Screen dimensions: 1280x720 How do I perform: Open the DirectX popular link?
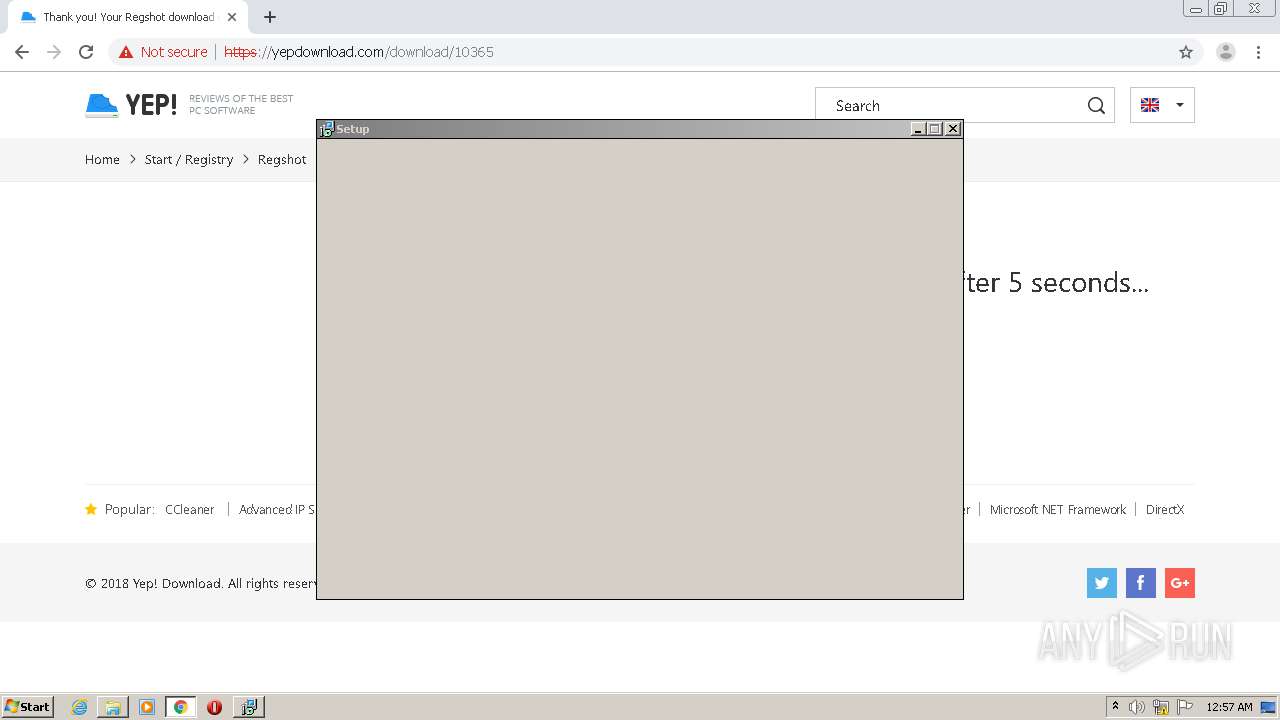pyautogui.click(x=1165, y=509)
